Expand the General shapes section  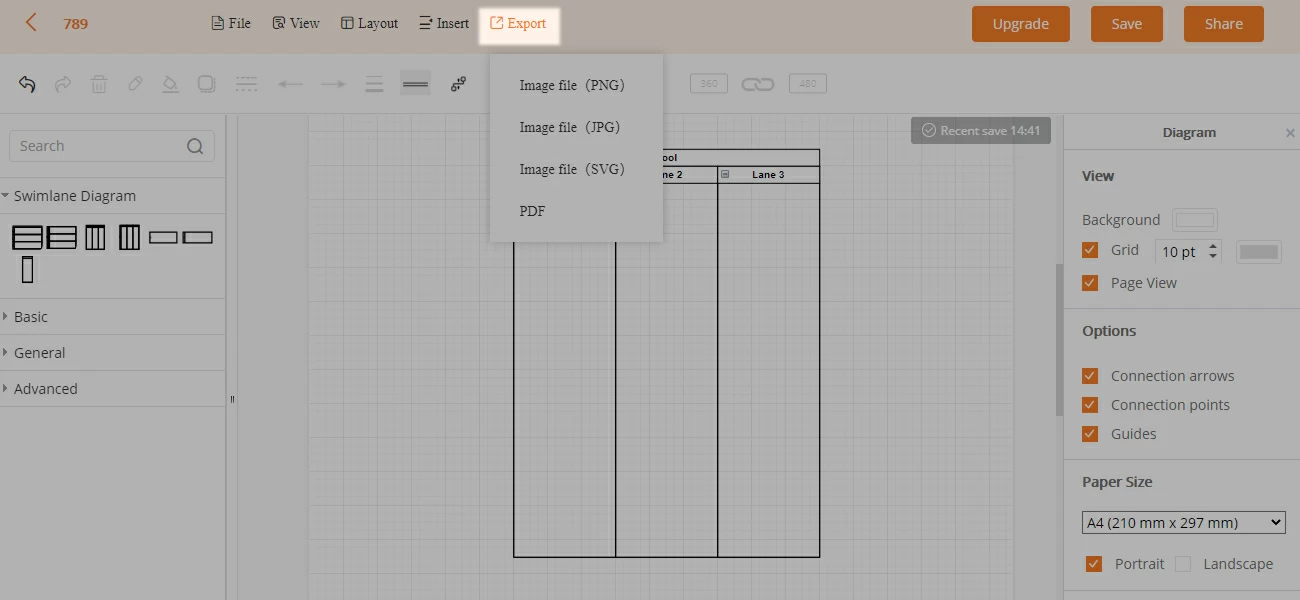coord(112,353)
